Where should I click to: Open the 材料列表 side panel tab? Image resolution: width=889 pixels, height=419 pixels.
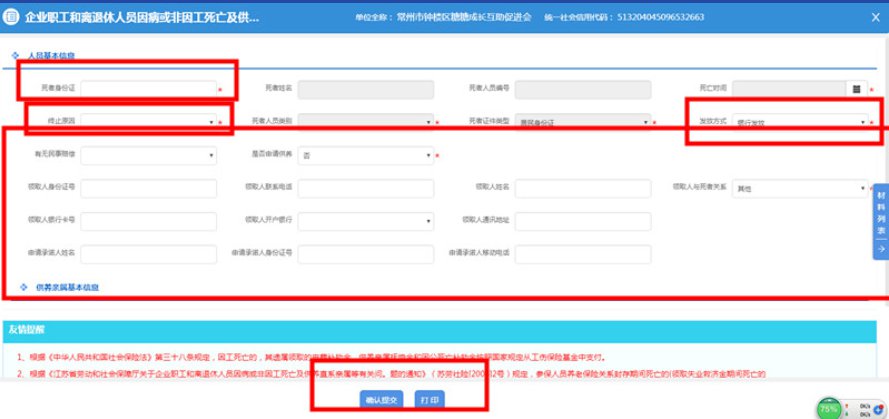click(x=880, y=222)
